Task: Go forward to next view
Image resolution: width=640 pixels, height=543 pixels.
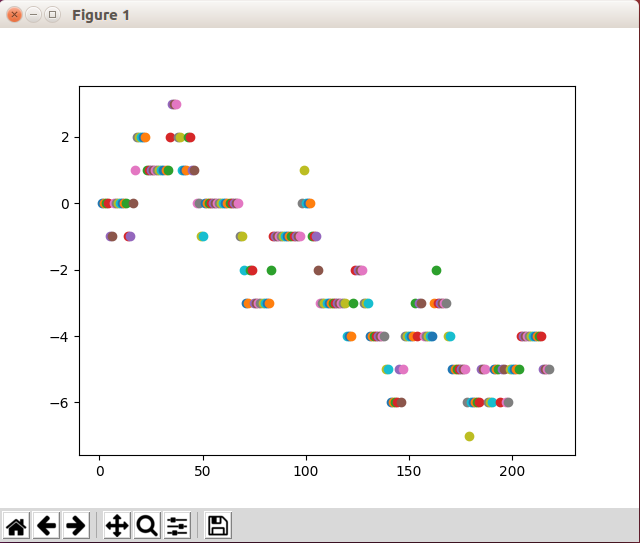Action: click(76, 525)
